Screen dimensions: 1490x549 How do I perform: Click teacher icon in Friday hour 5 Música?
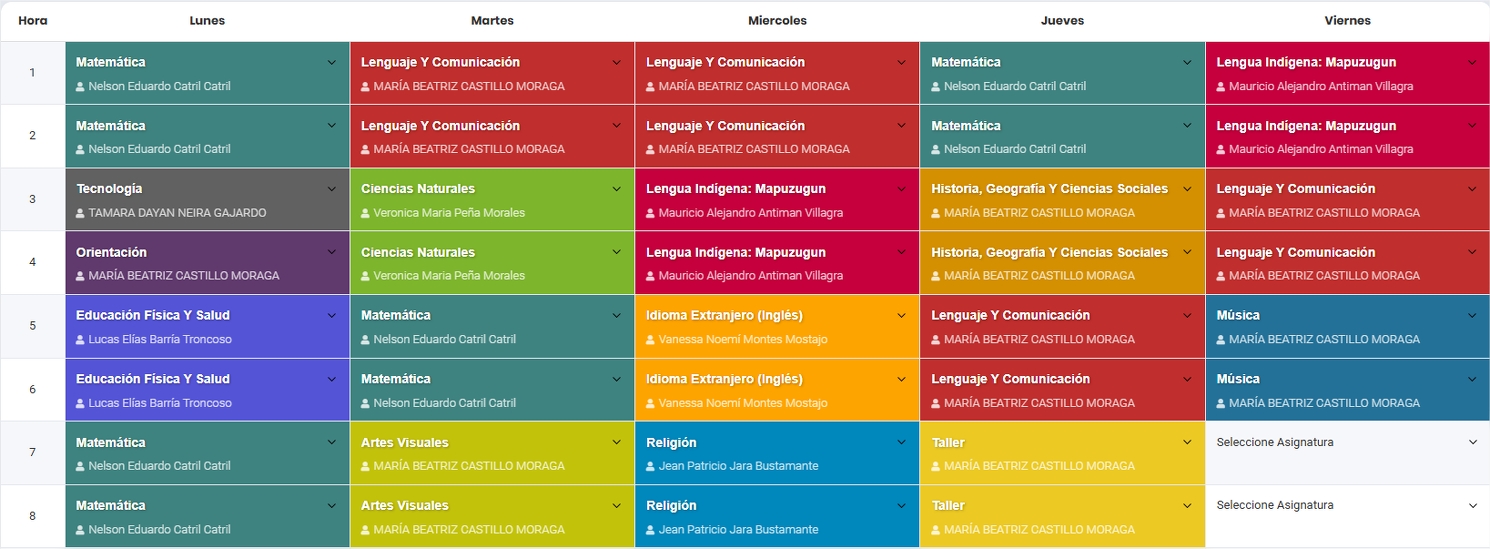(1221, 340)
